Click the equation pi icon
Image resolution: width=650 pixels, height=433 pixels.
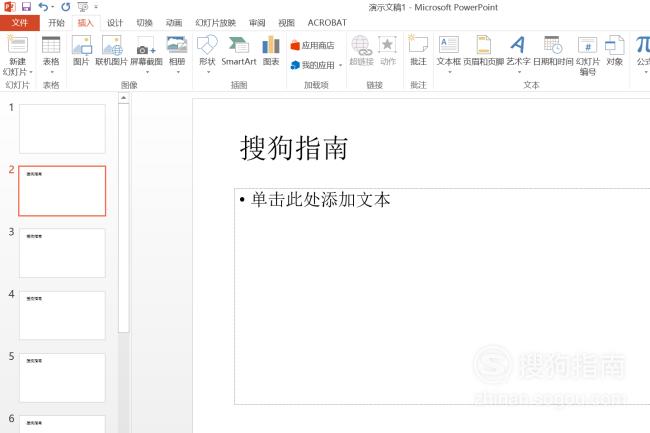(643, 45)
